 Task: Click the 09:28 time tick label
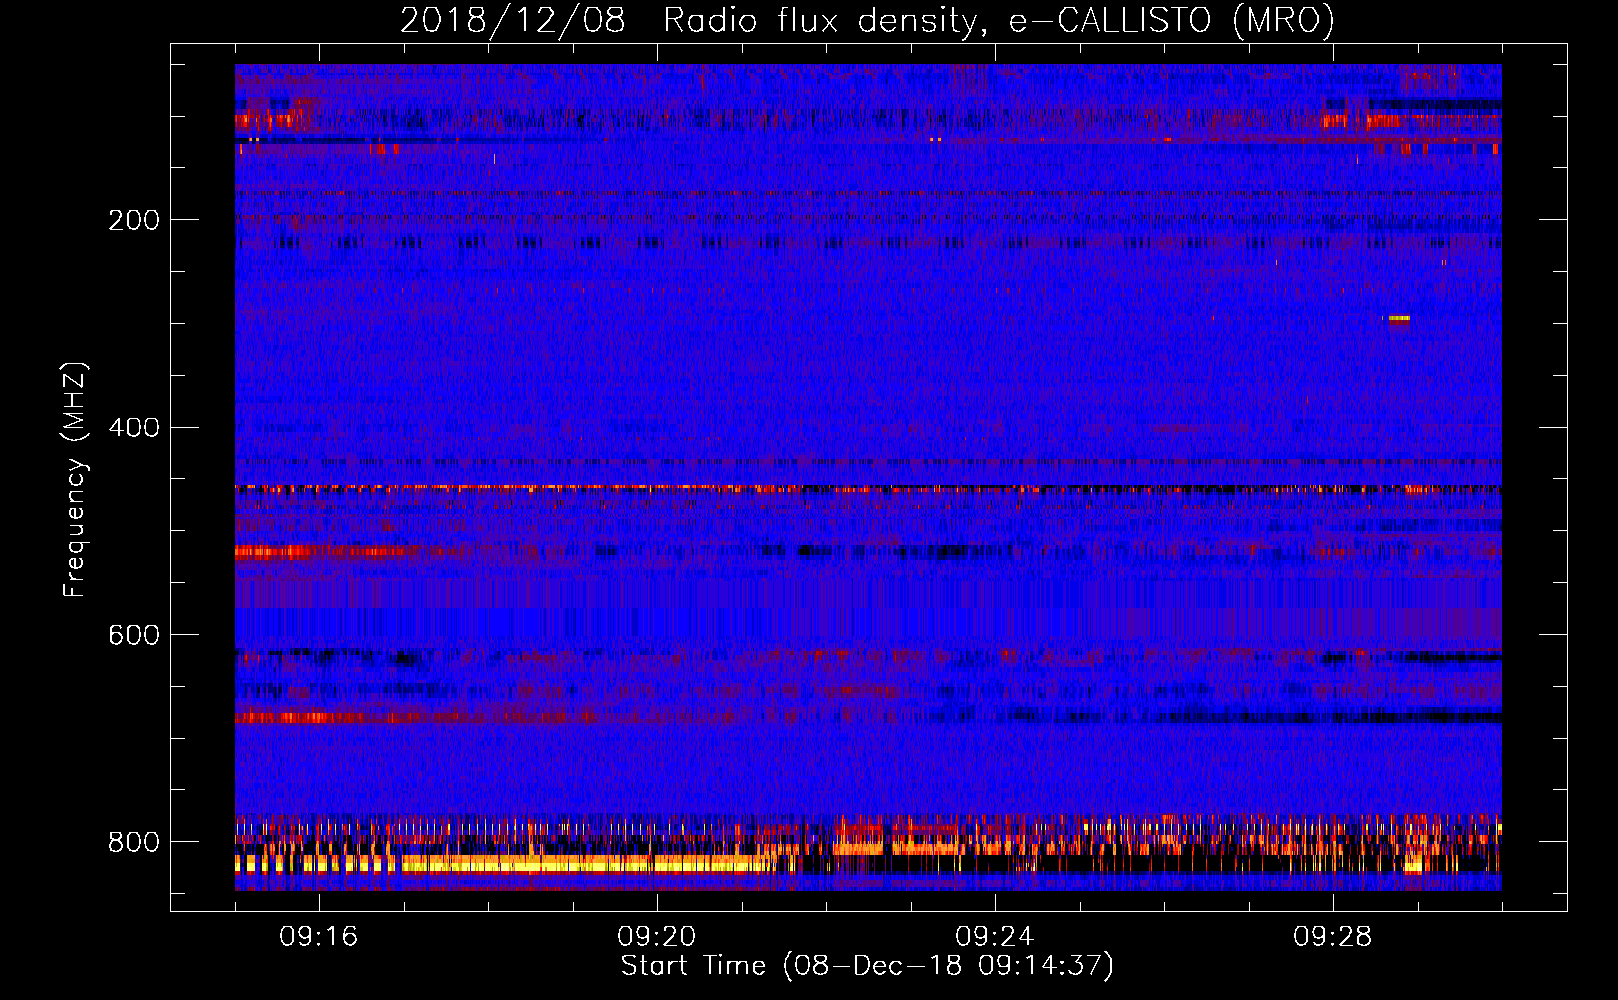pos(1333,937)
